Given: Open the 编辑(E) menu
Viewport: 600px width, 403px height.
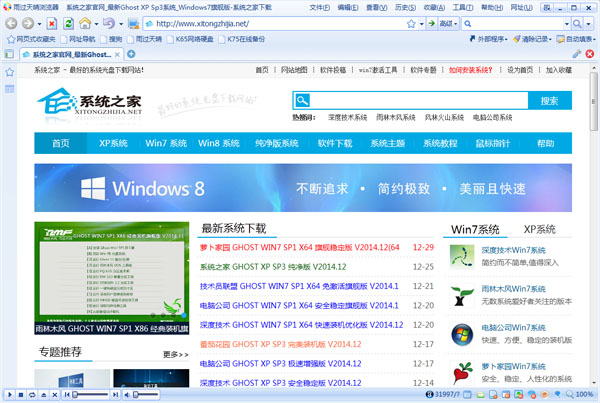Looking at the screenshot, I should point(348,7).
